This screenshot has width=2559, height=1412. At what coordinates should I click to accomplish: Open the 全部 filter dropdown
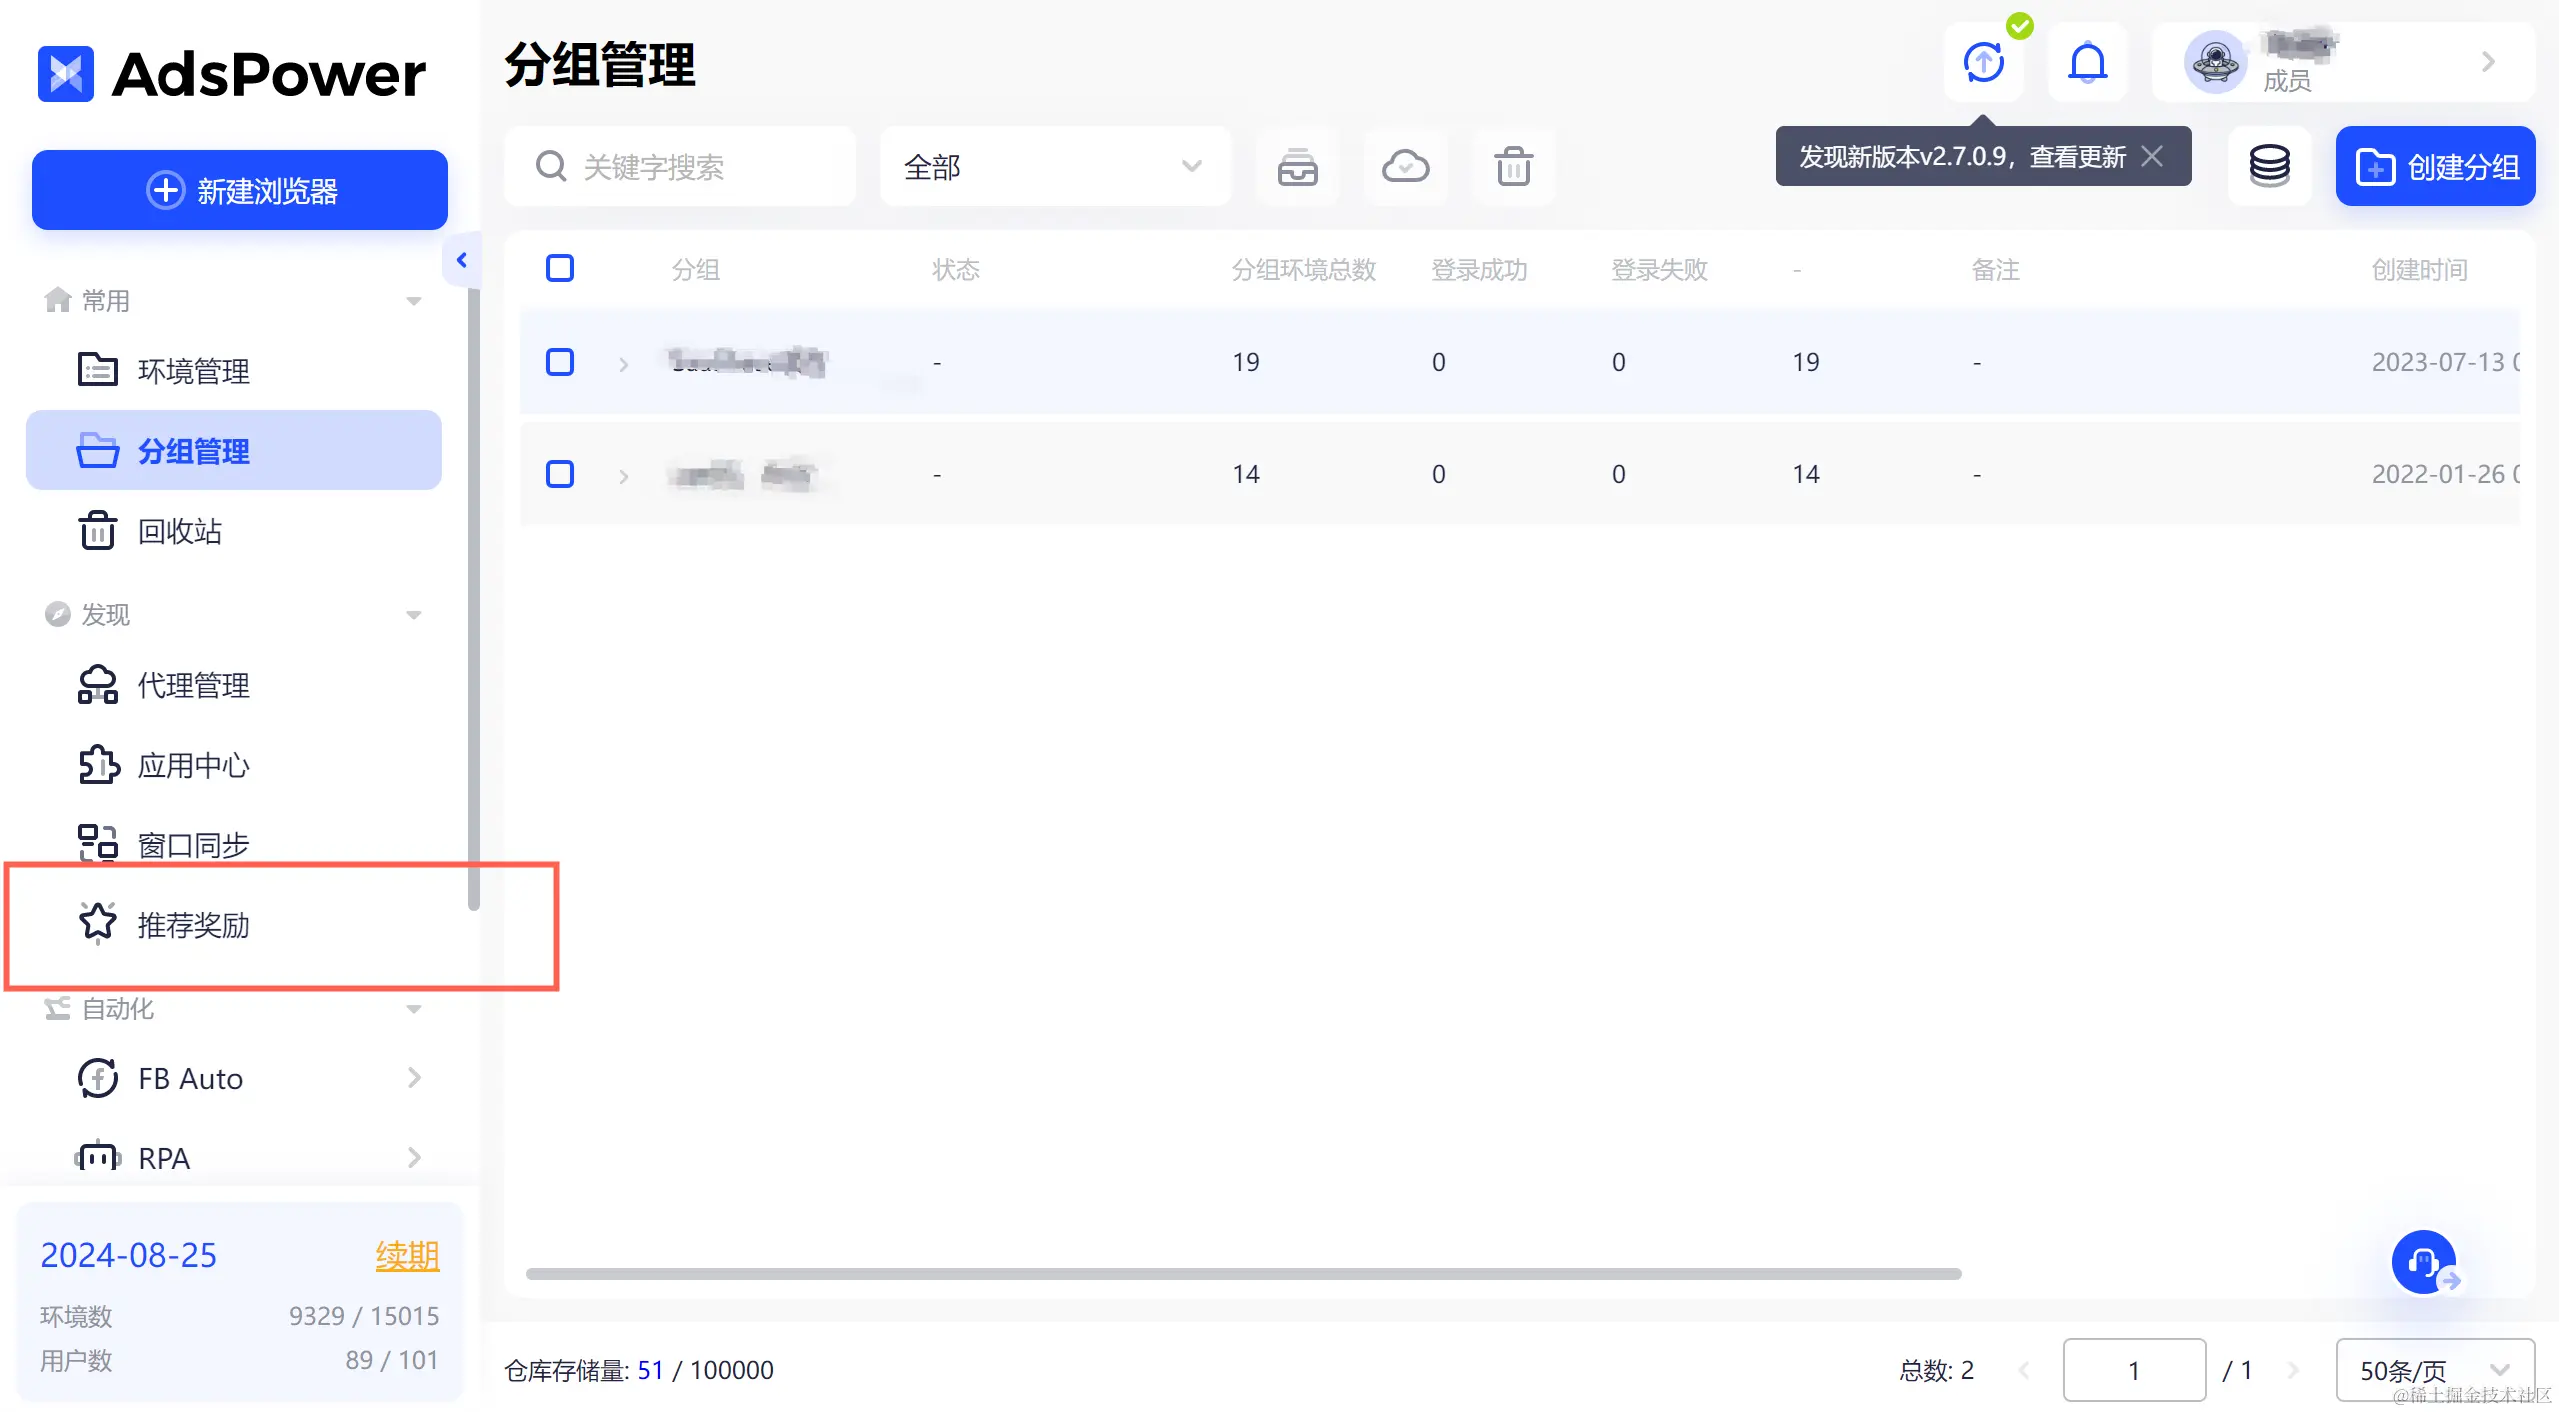[1055, 166]
